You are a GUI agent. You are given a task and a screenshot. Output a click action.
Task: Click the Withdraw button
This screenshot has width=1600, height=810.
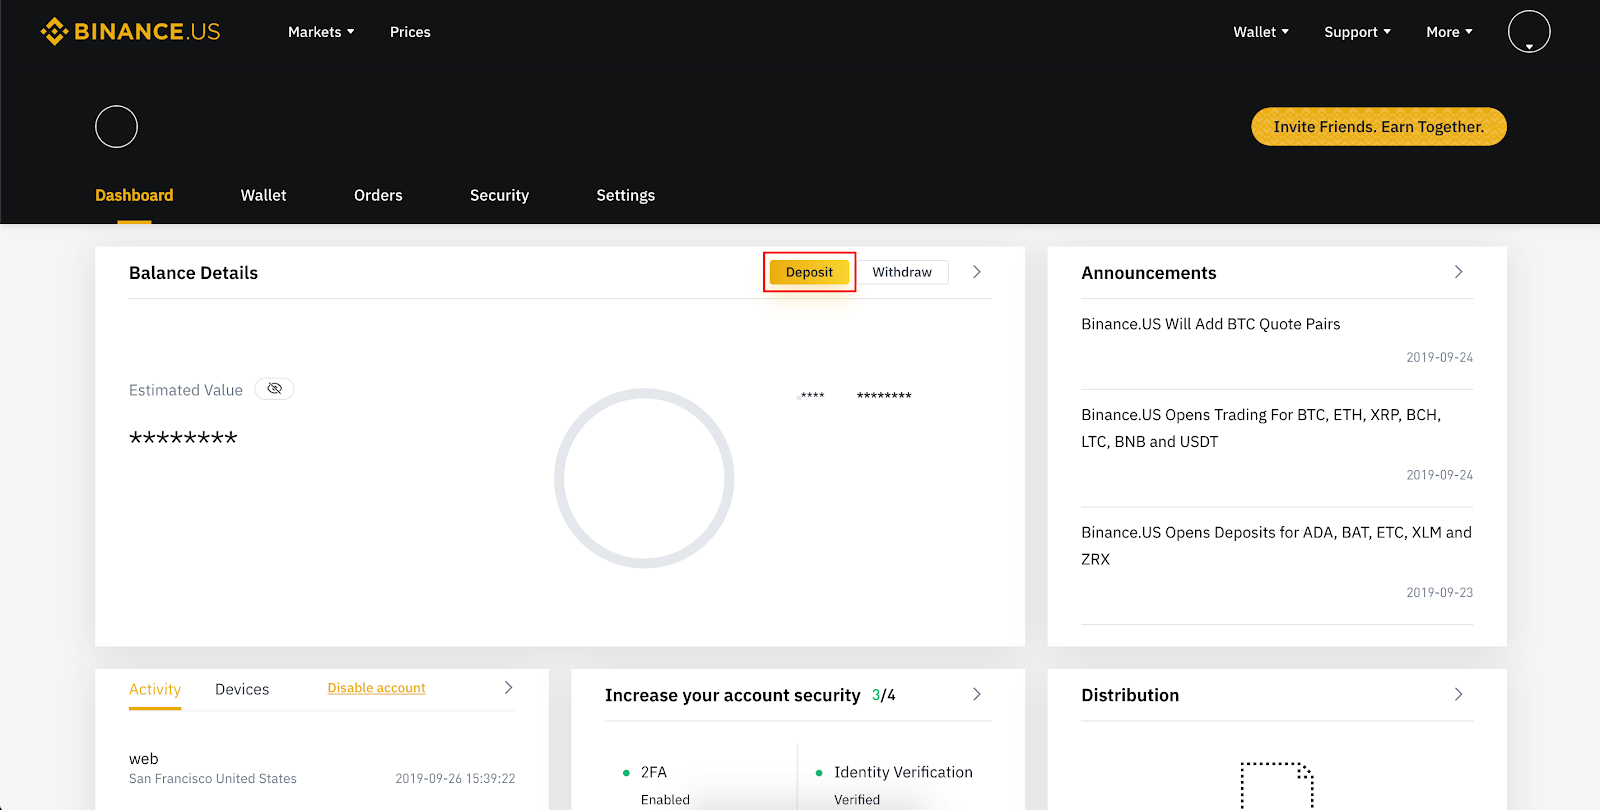pos(902,272)
